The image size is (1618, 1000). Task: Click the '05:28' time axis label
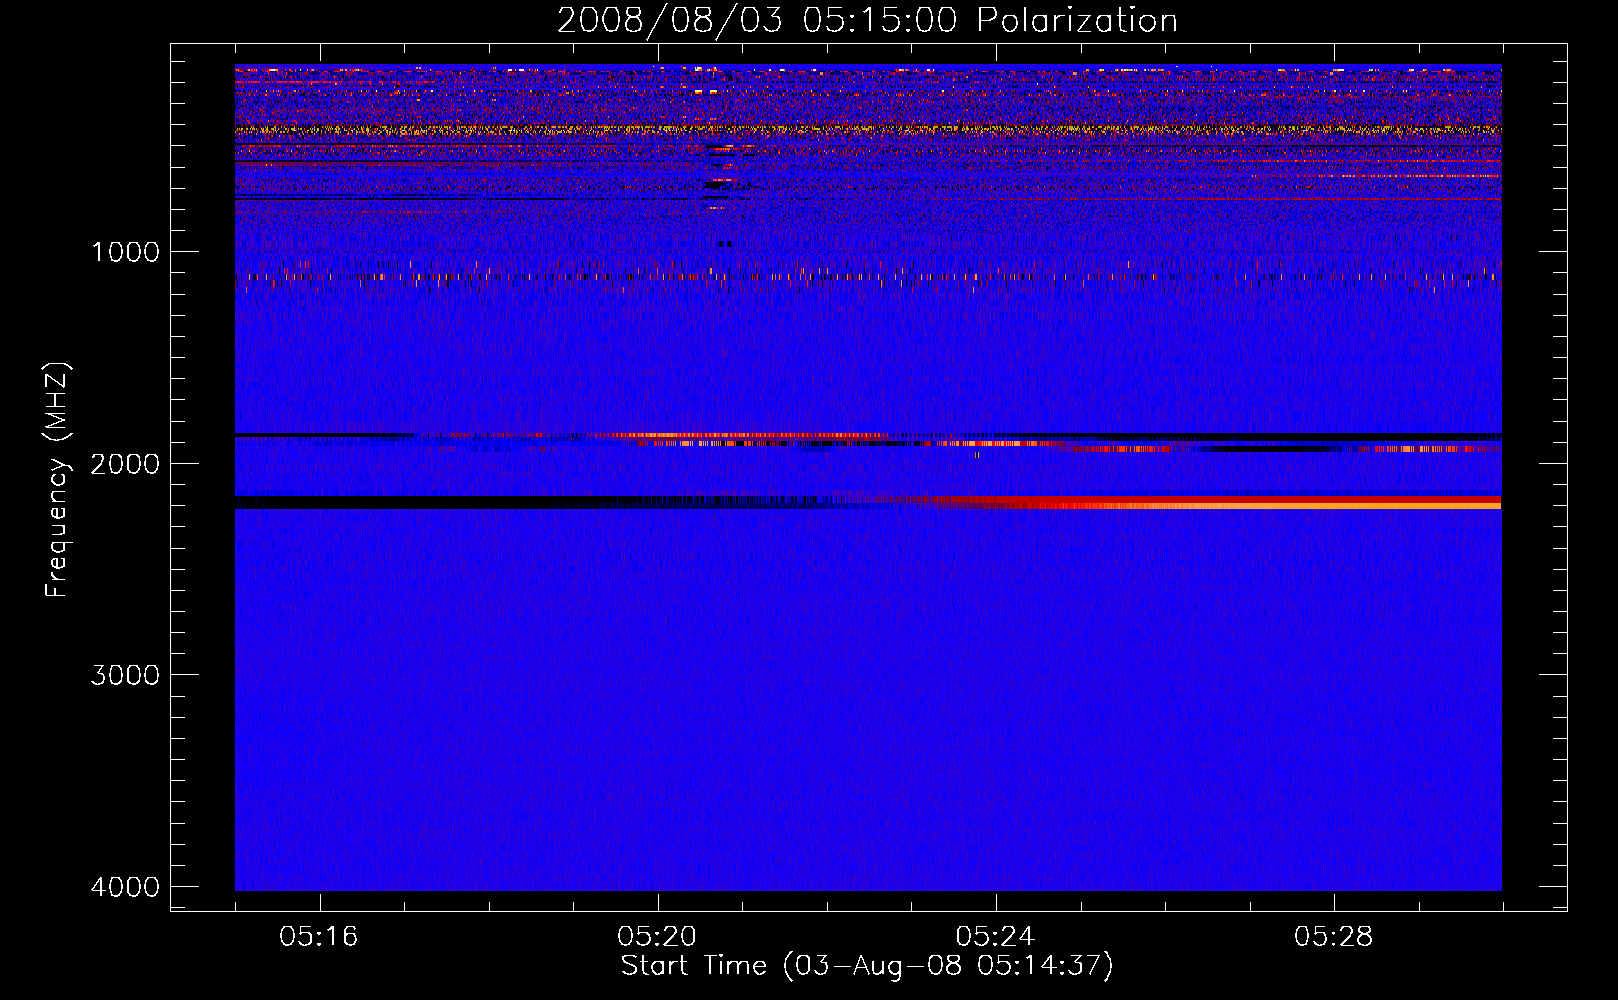tap(1333, 936)
